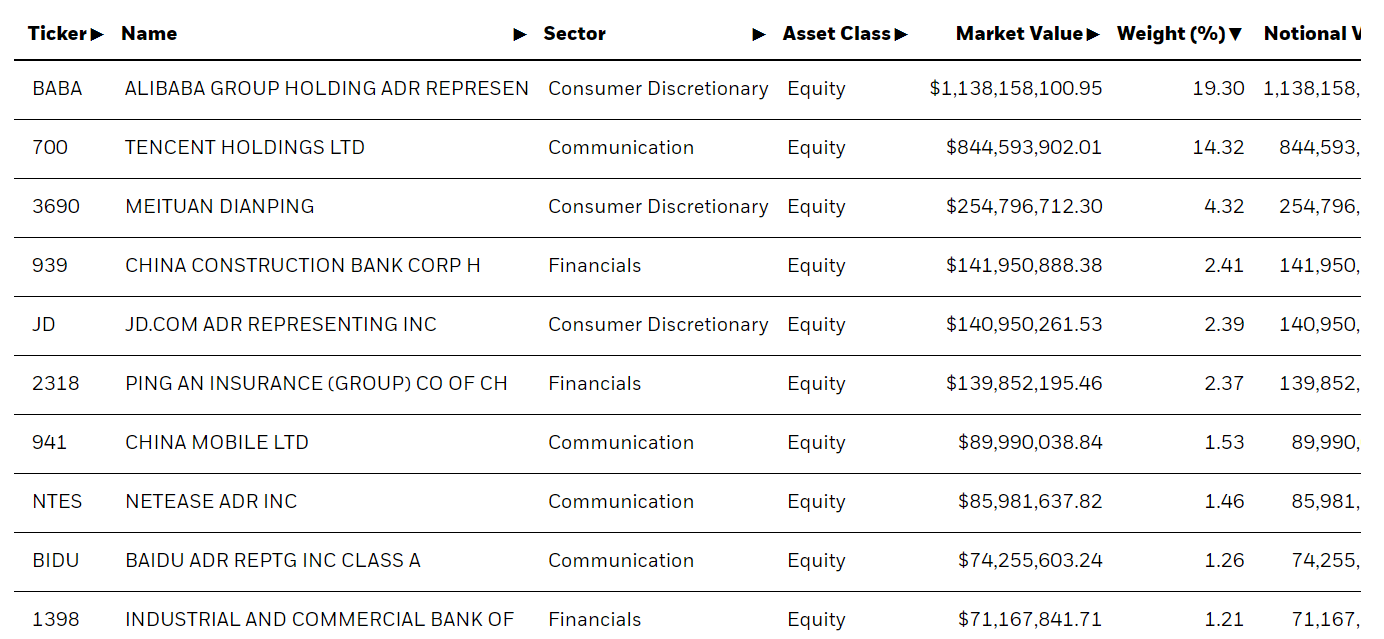
Task: Click the JD ticker symbol
Action: pos(43,325)
